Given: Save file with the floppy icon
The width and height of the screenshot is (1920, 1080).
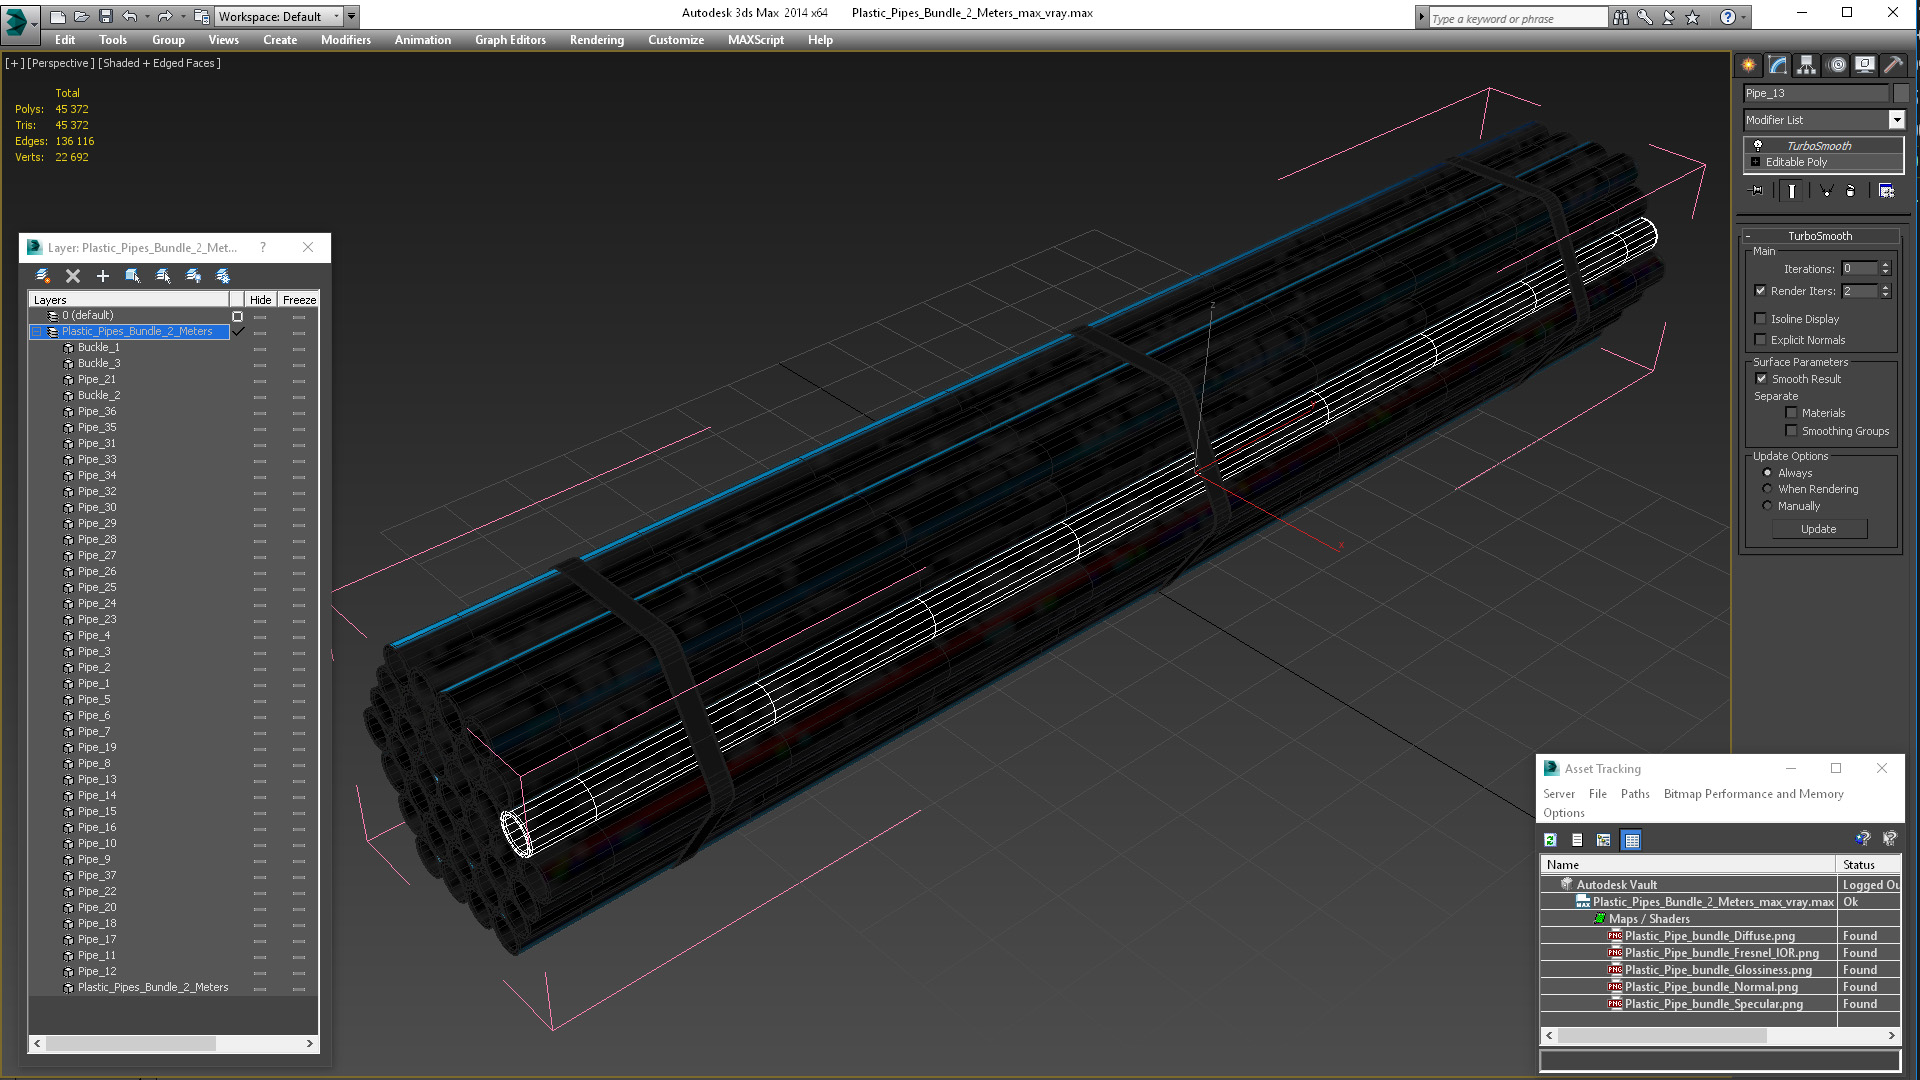Looking at the screenshot, I should [105, 16].
